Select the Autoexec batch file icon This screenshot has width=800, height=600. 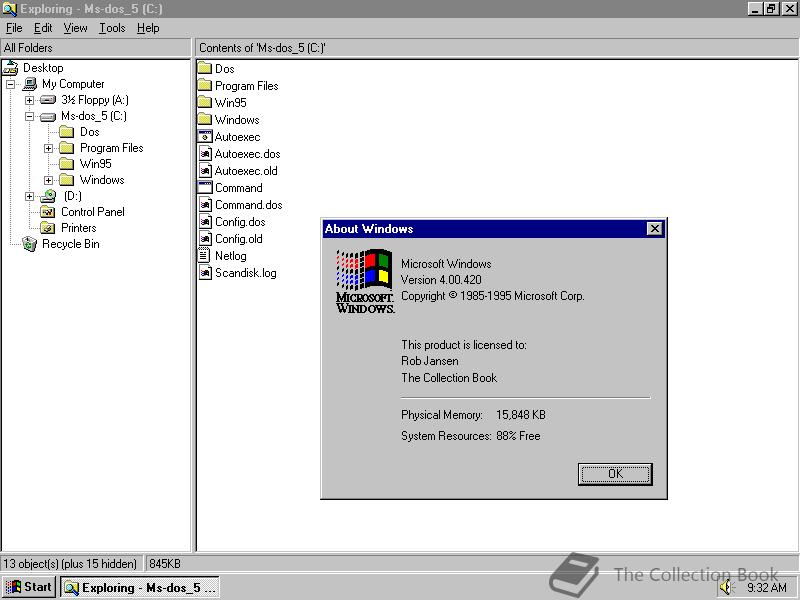205,136
